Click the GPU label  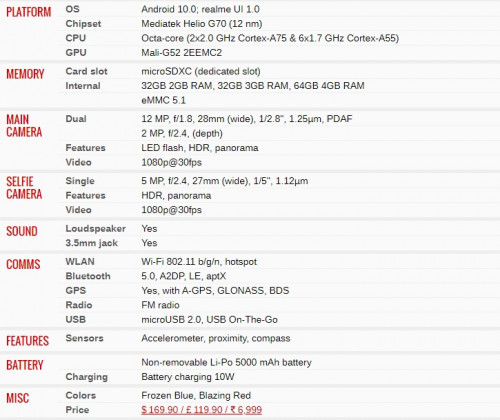76,53
